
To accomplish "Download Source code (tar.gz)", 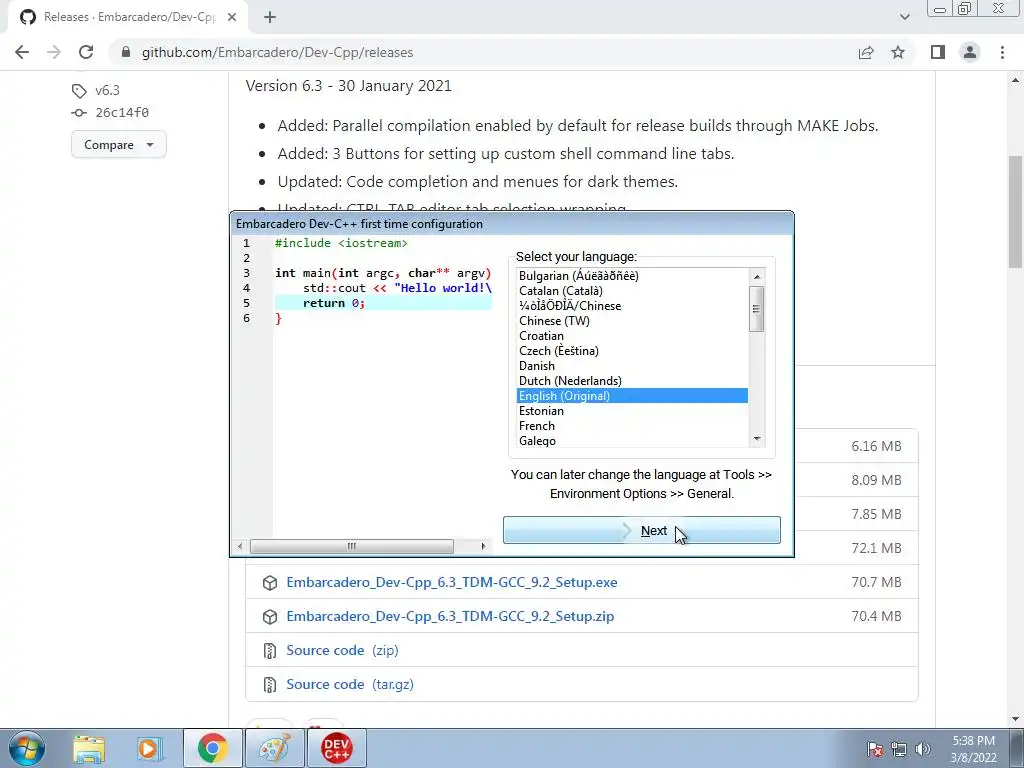I will 349,684.
